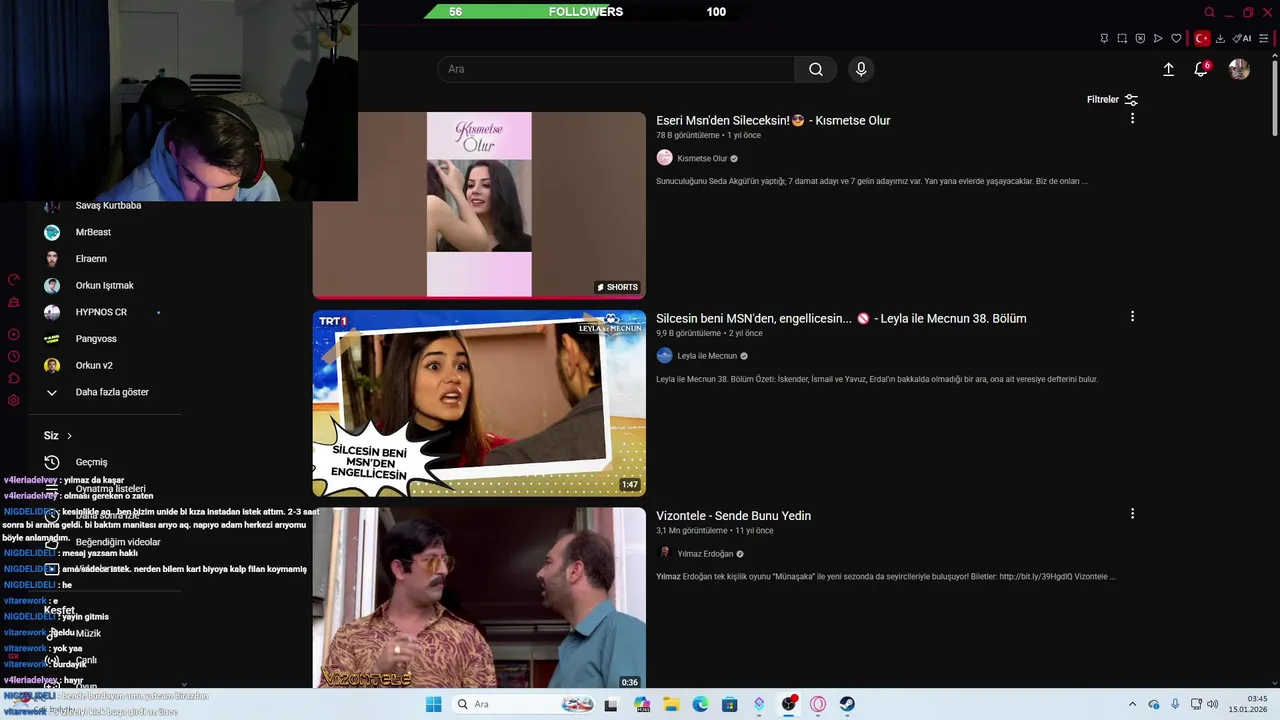The image size is (1280, 720).
Task: Click the page vertical scrollbar
Action: click(1274, 100)
